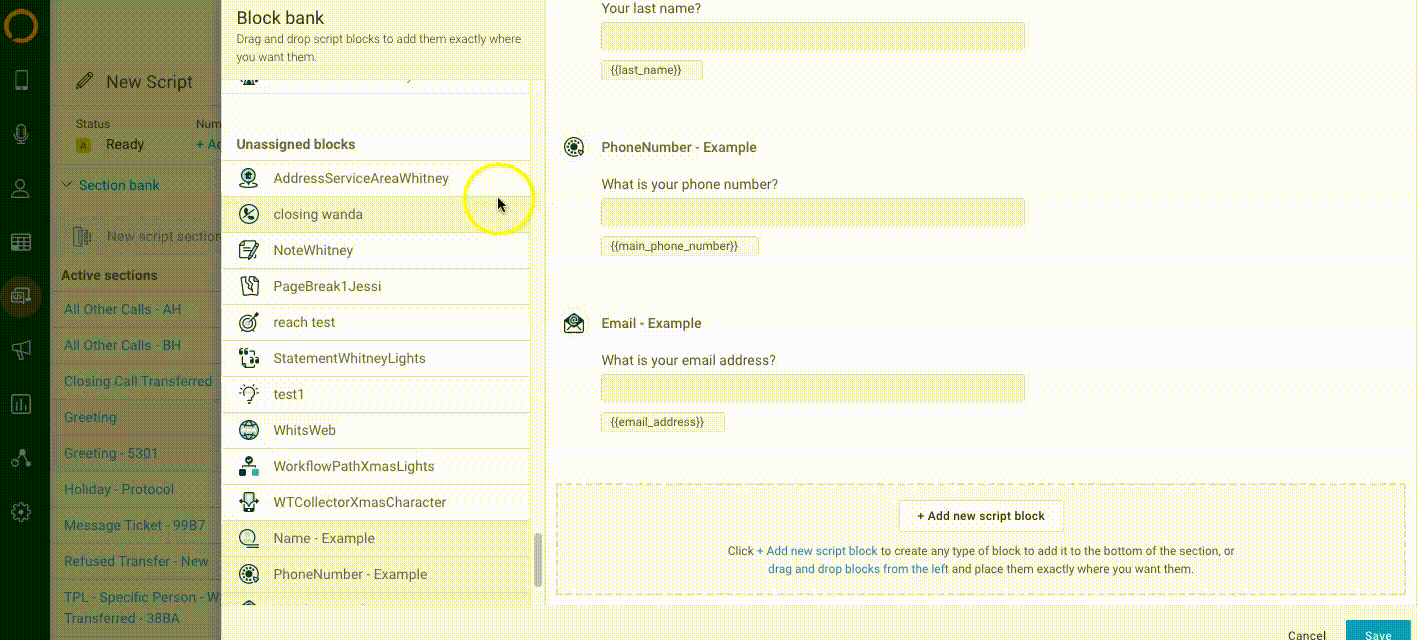Click the phone number input field
The height and width of the screenshot is (640, 1418).
[812, 212]
